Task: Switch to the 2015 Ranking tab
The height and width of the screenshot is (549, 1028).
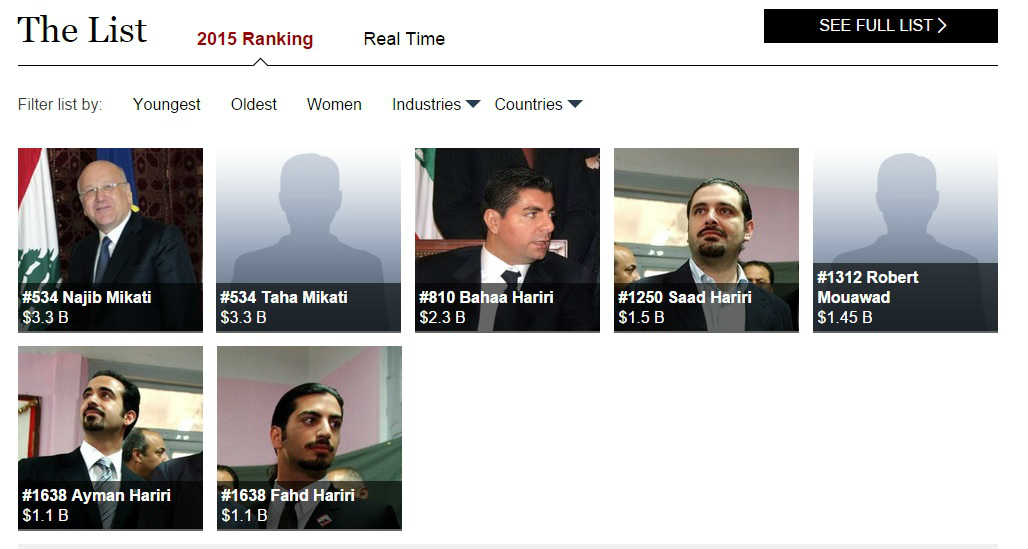Action: pyautogui.click(x=255, y=39)
